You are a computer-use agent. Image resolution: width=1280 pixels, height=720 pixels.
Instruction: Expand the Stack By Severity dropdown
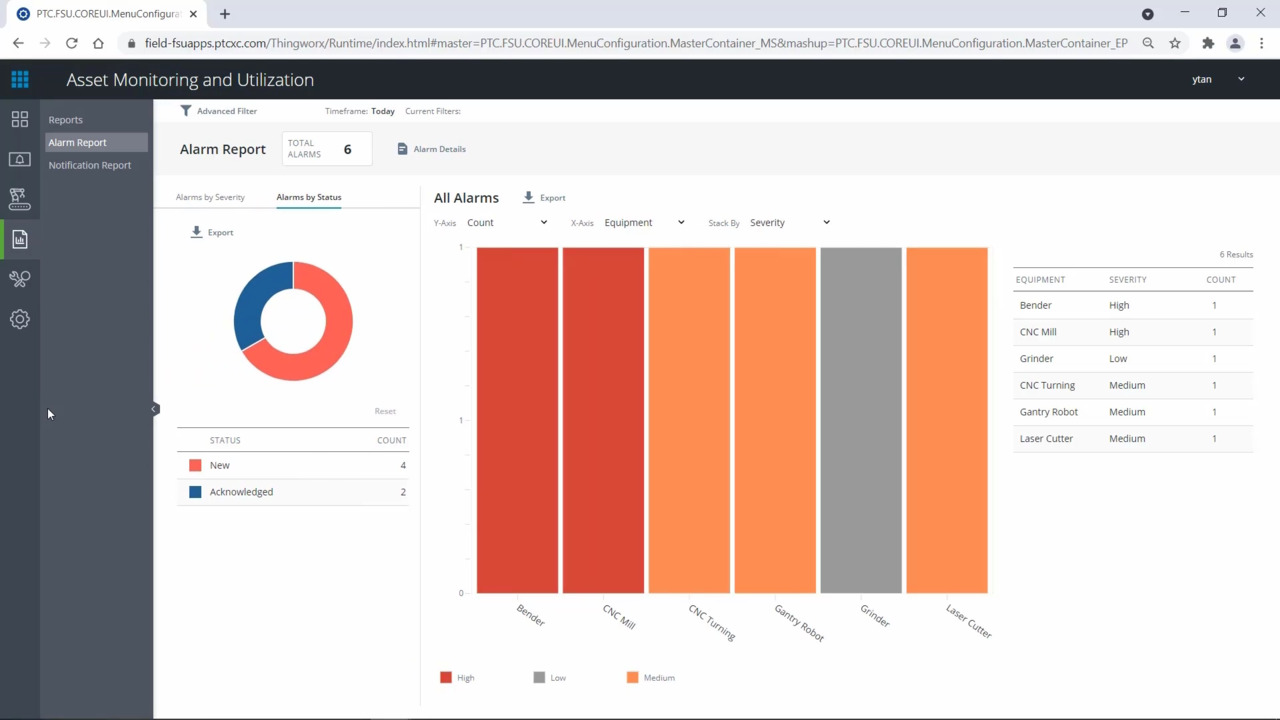825,222
